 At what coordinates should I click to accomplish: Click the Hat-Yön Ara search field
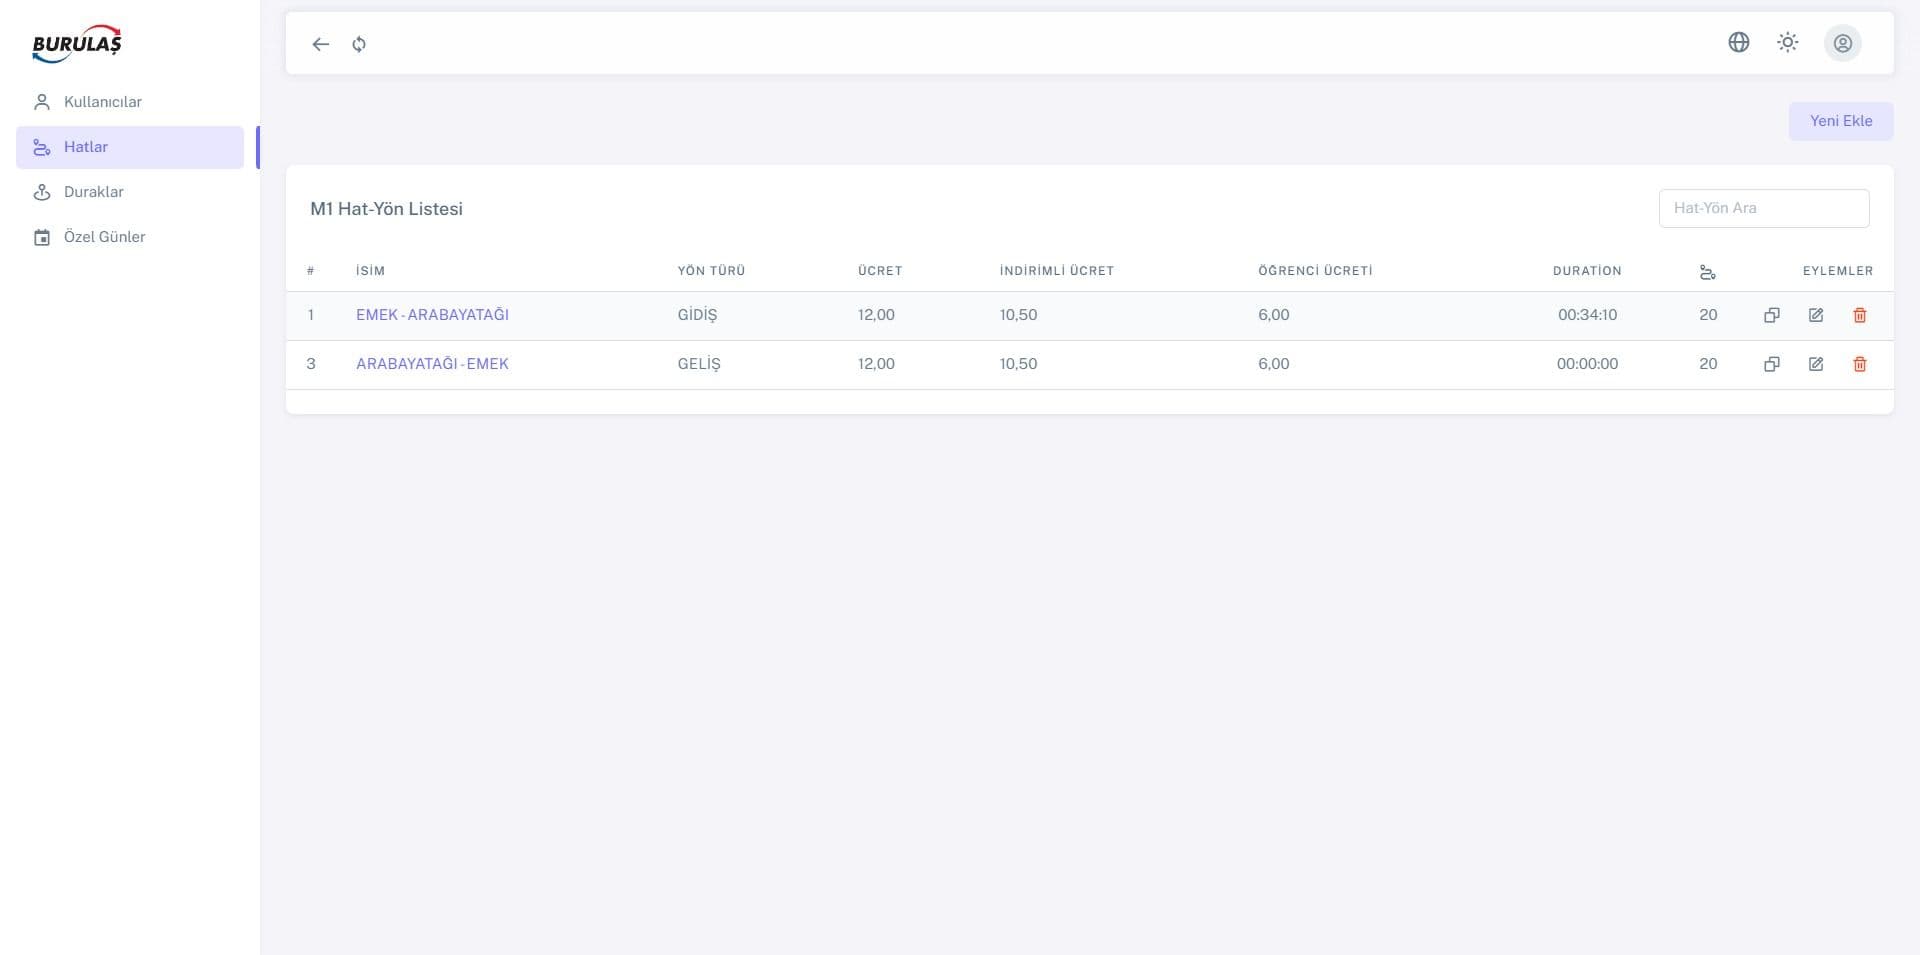(x=1763, y=208)
